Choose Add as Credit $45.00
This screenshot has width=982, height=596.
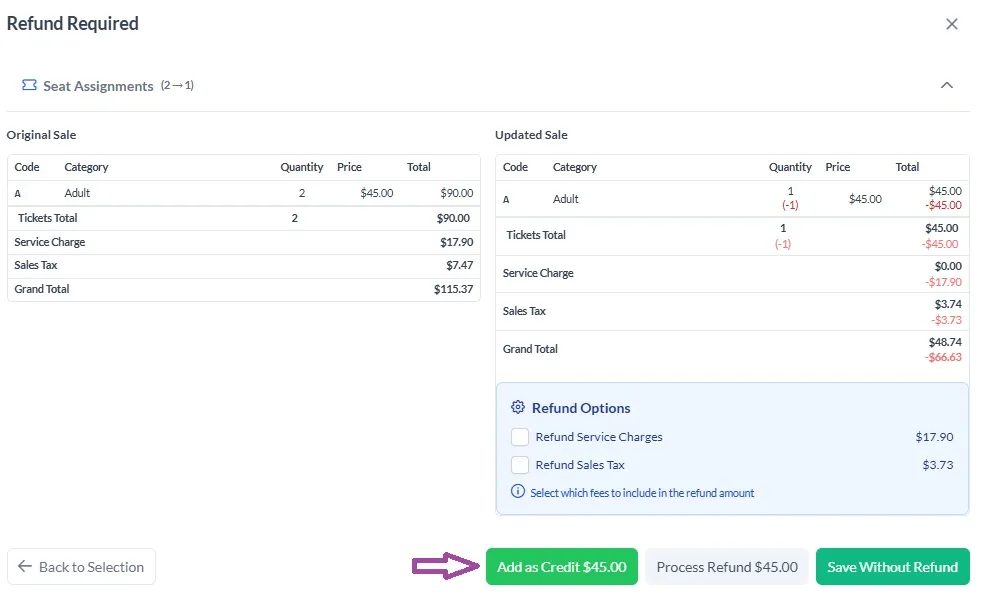click(561, 567)
